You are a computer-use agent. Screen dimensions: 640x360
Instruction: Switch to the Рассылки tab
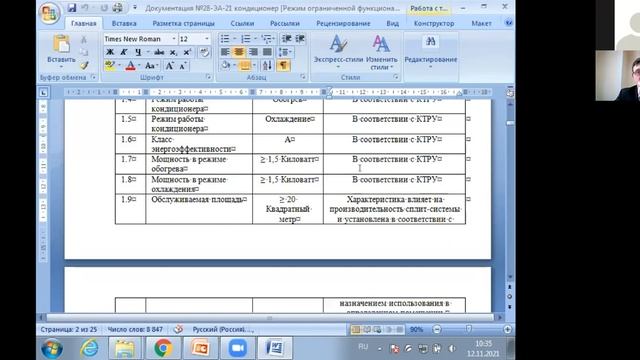(284, 23)
